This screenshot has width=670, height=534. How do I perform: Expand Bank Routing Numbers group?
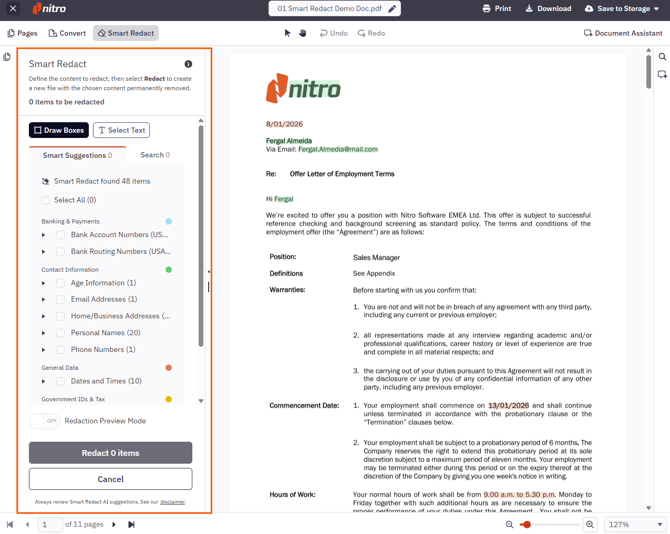click(x=44, y=252)
